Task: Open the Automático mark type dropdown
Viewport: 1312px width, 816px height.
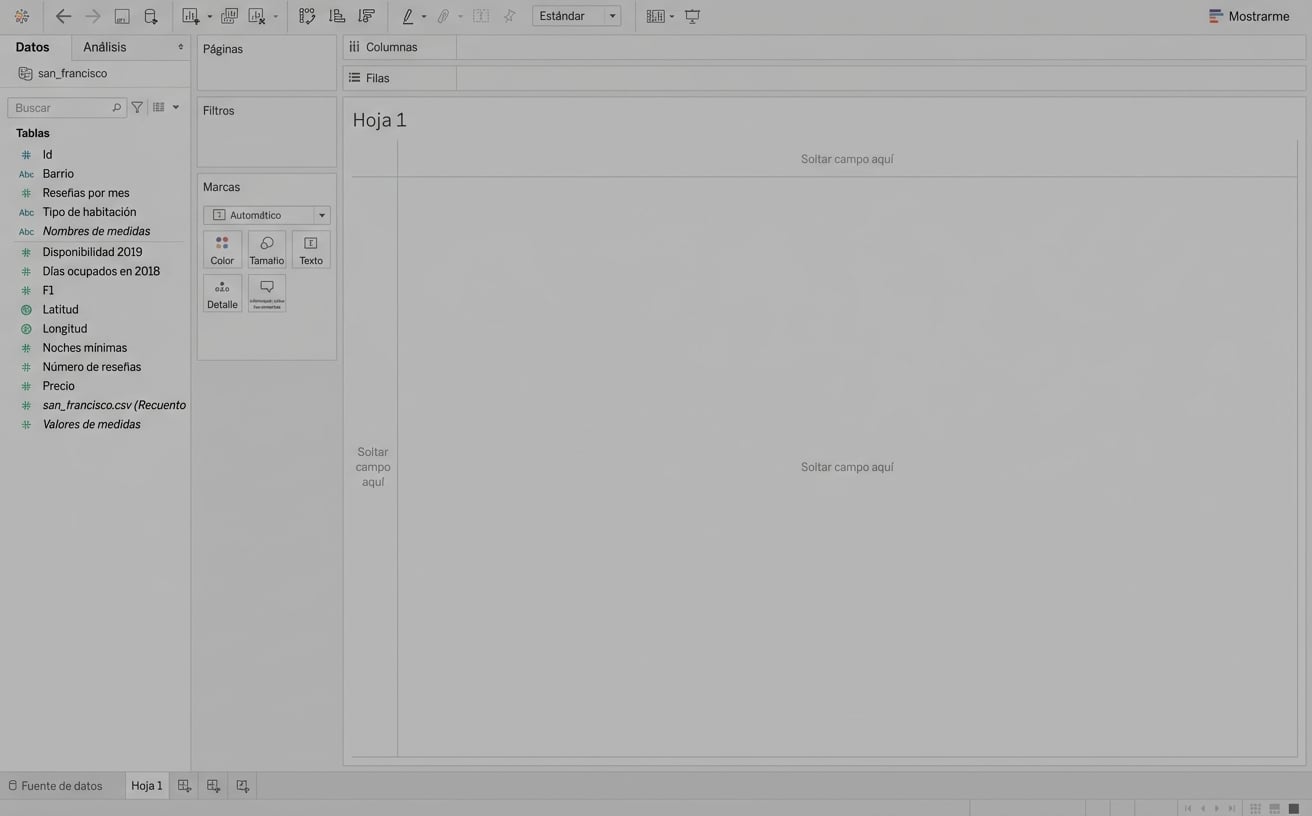Action: tap(322, 214)
